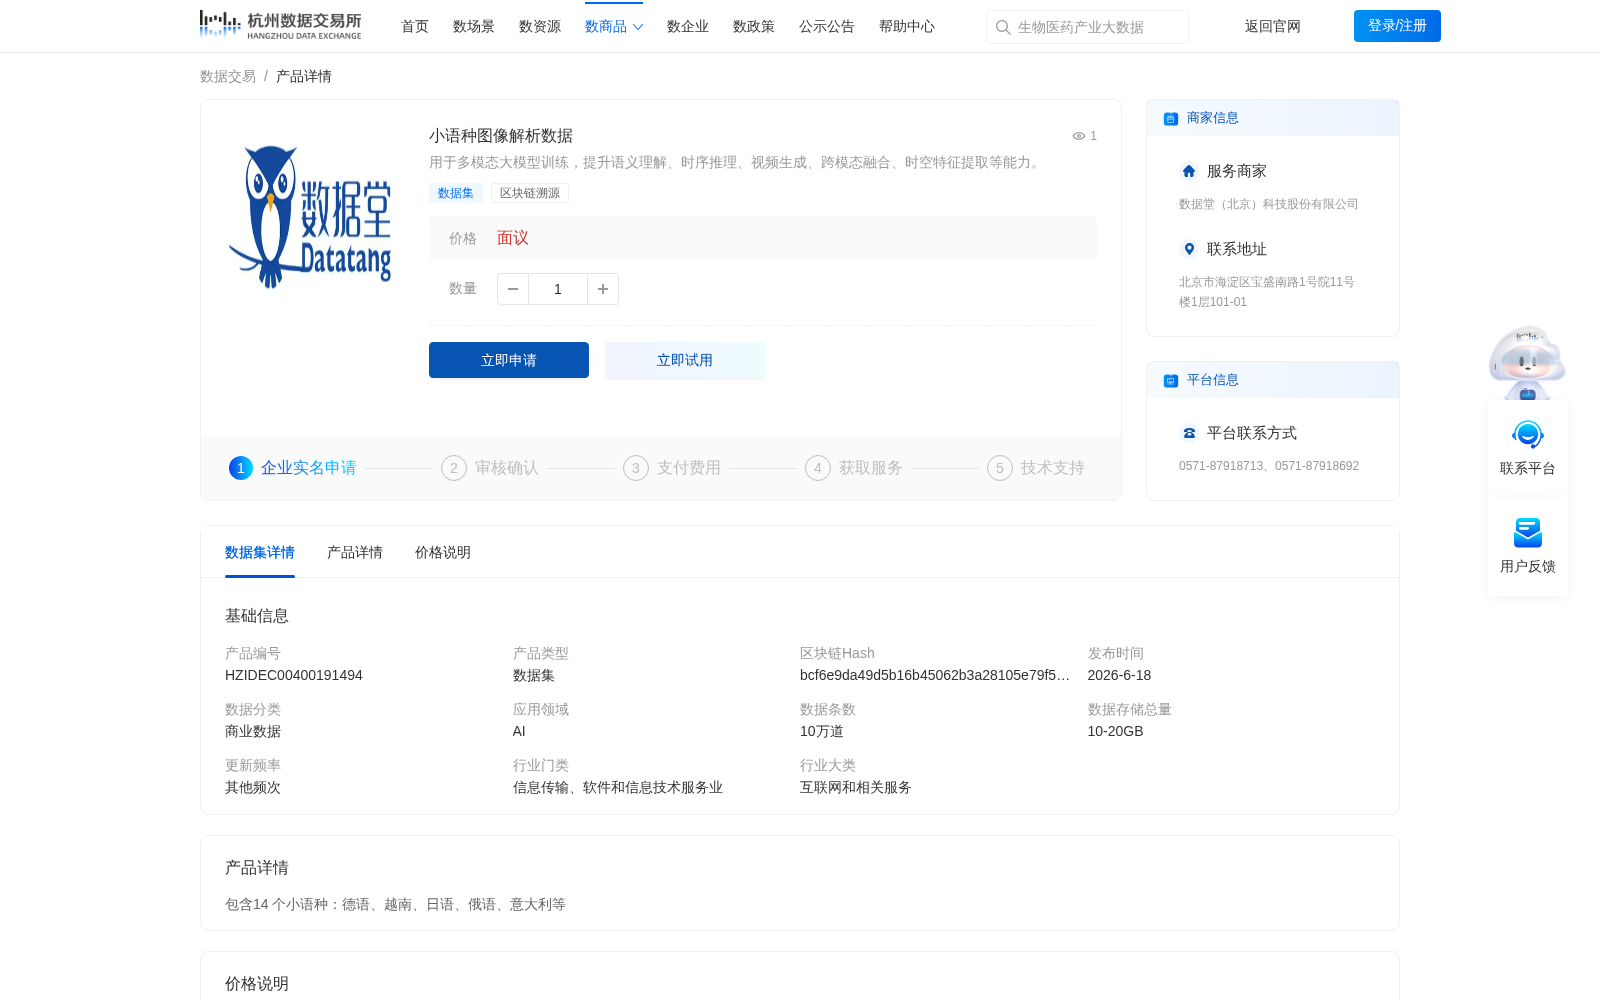Click step 1 企业实名申请 circle
The image size is (1600, 1000).
(x=241, y=468)
